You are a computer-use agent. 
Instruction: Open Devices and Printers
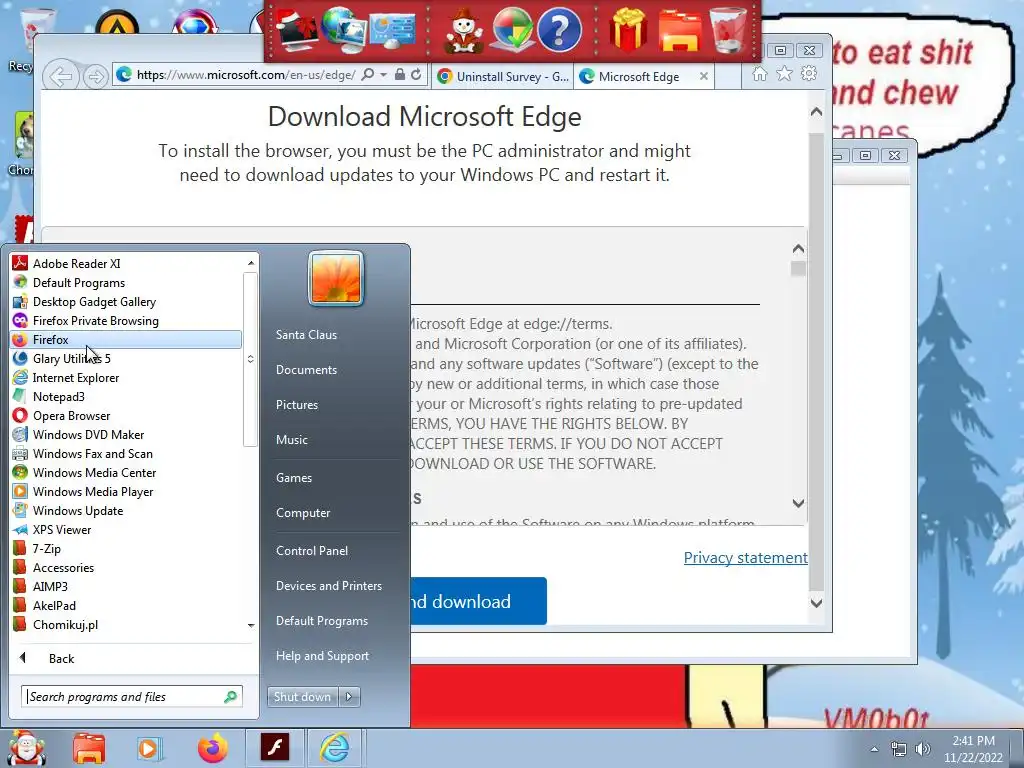(328, 586)
